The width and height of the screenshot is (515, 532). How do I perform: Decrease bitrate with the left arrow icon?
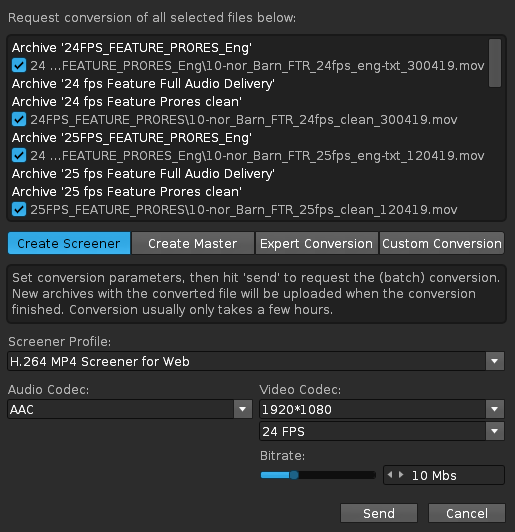(390, 475)
